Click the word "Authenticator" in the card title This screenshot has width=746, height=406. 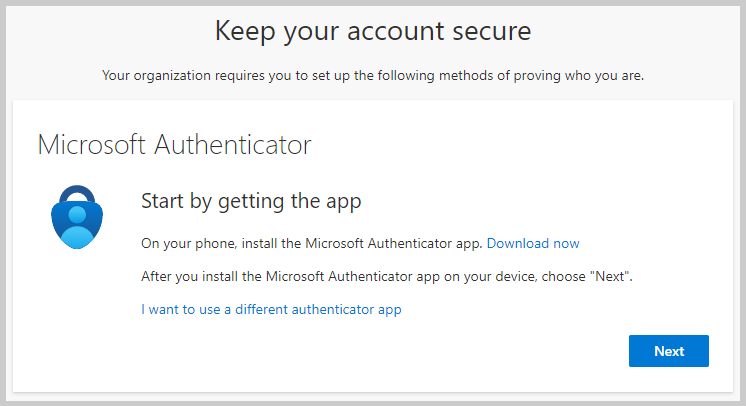click(x=233, y=145)
